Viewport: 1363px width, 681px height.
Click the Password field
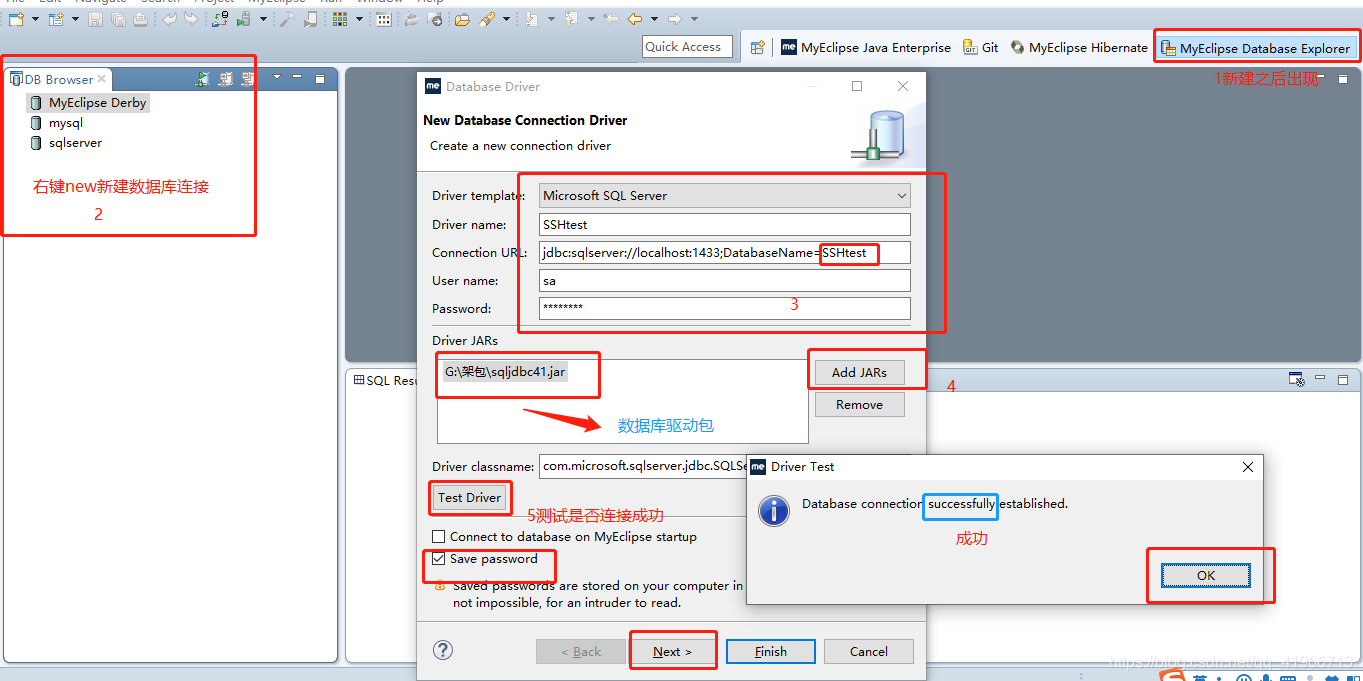click(x=725, y=308)
